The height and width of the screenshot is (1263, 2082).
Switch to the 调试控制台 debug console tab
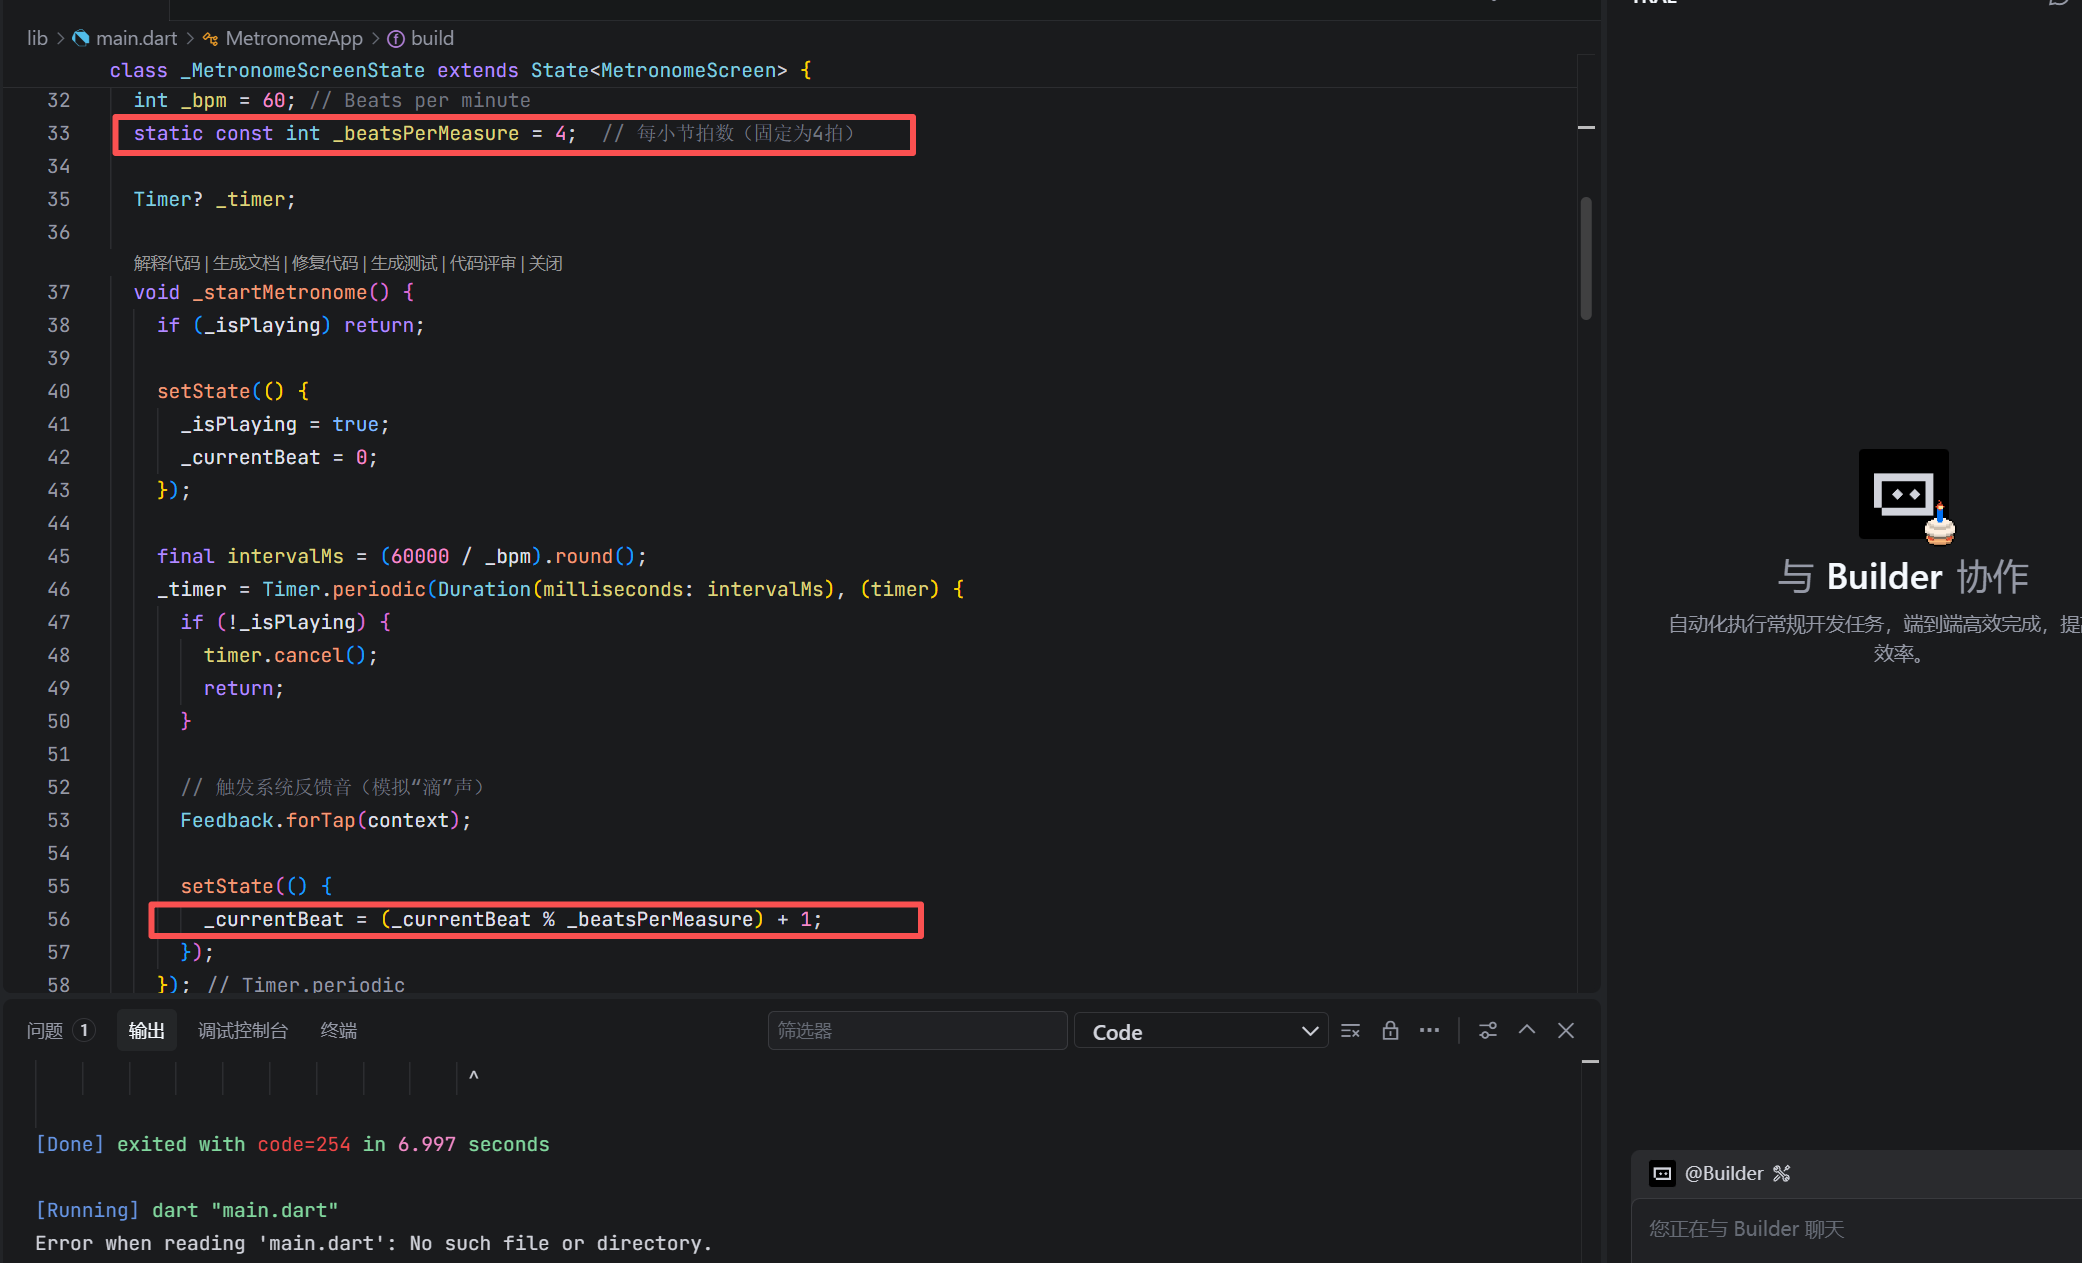[243, 1031]
